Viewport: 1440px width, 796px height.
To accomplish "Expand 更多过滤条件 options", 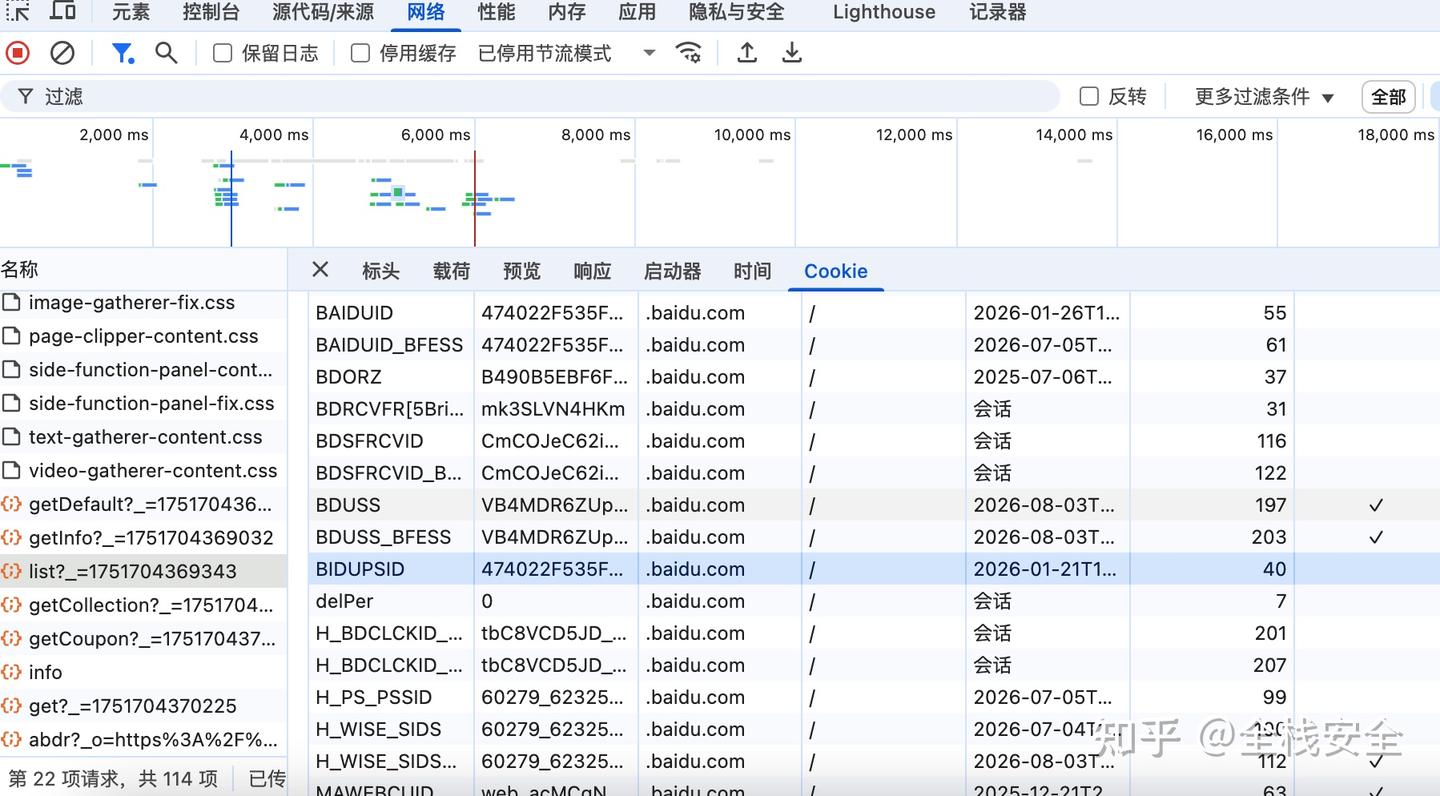I will click(x=1256, y=96).
